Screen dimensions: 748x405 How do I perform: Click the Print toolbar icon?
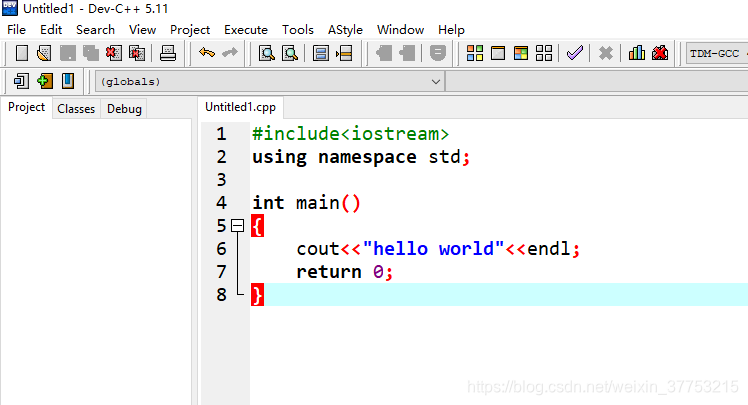[x=167, y=53]
